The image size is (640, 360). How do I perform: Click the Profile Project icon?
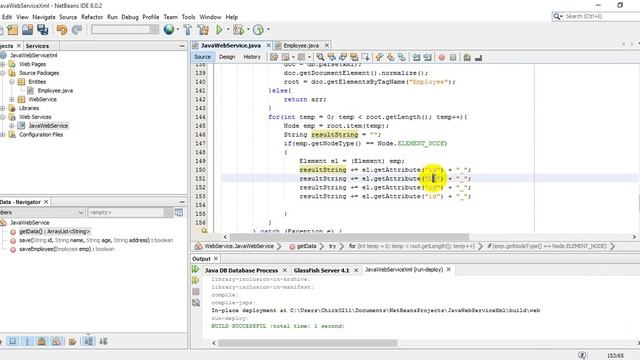(x=258, y=29)
